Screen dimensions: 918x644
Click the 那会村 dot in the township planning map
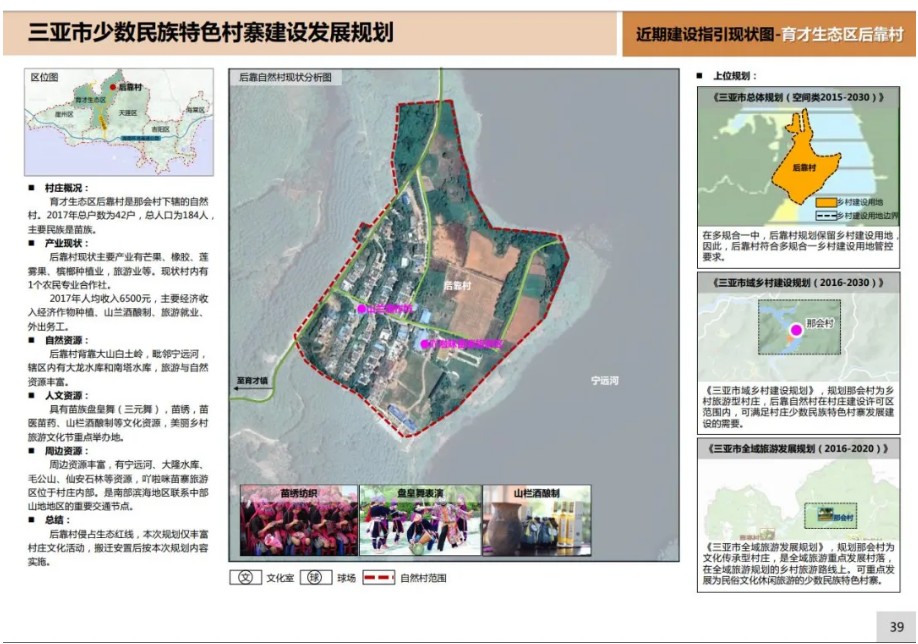[796, 329]
